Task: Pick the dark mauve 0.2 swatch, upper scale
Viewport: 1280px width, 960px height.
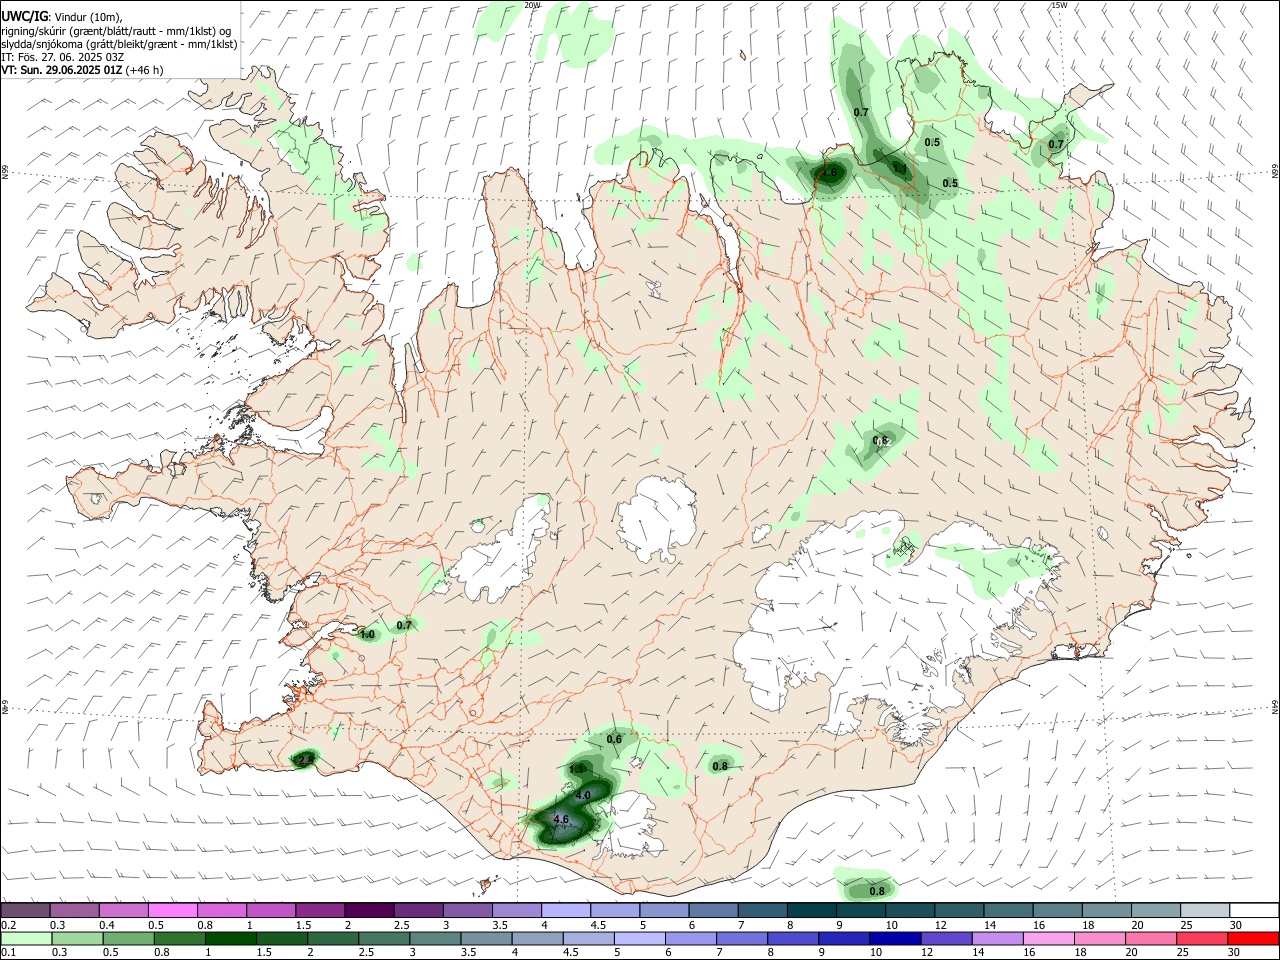Action: [25, 910]
